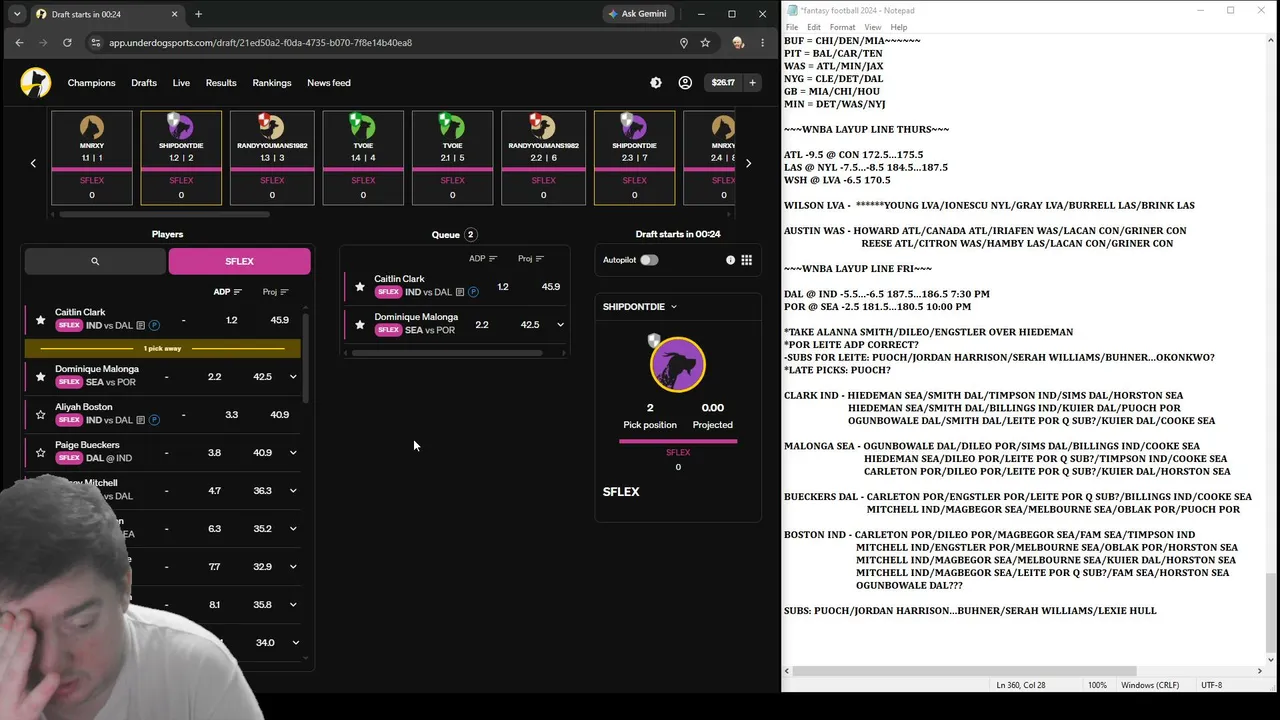Screen dimensions: 1280x720
Task: Open the SHIPDONTDIE team dropdown
Action: [x=640, y=307]
